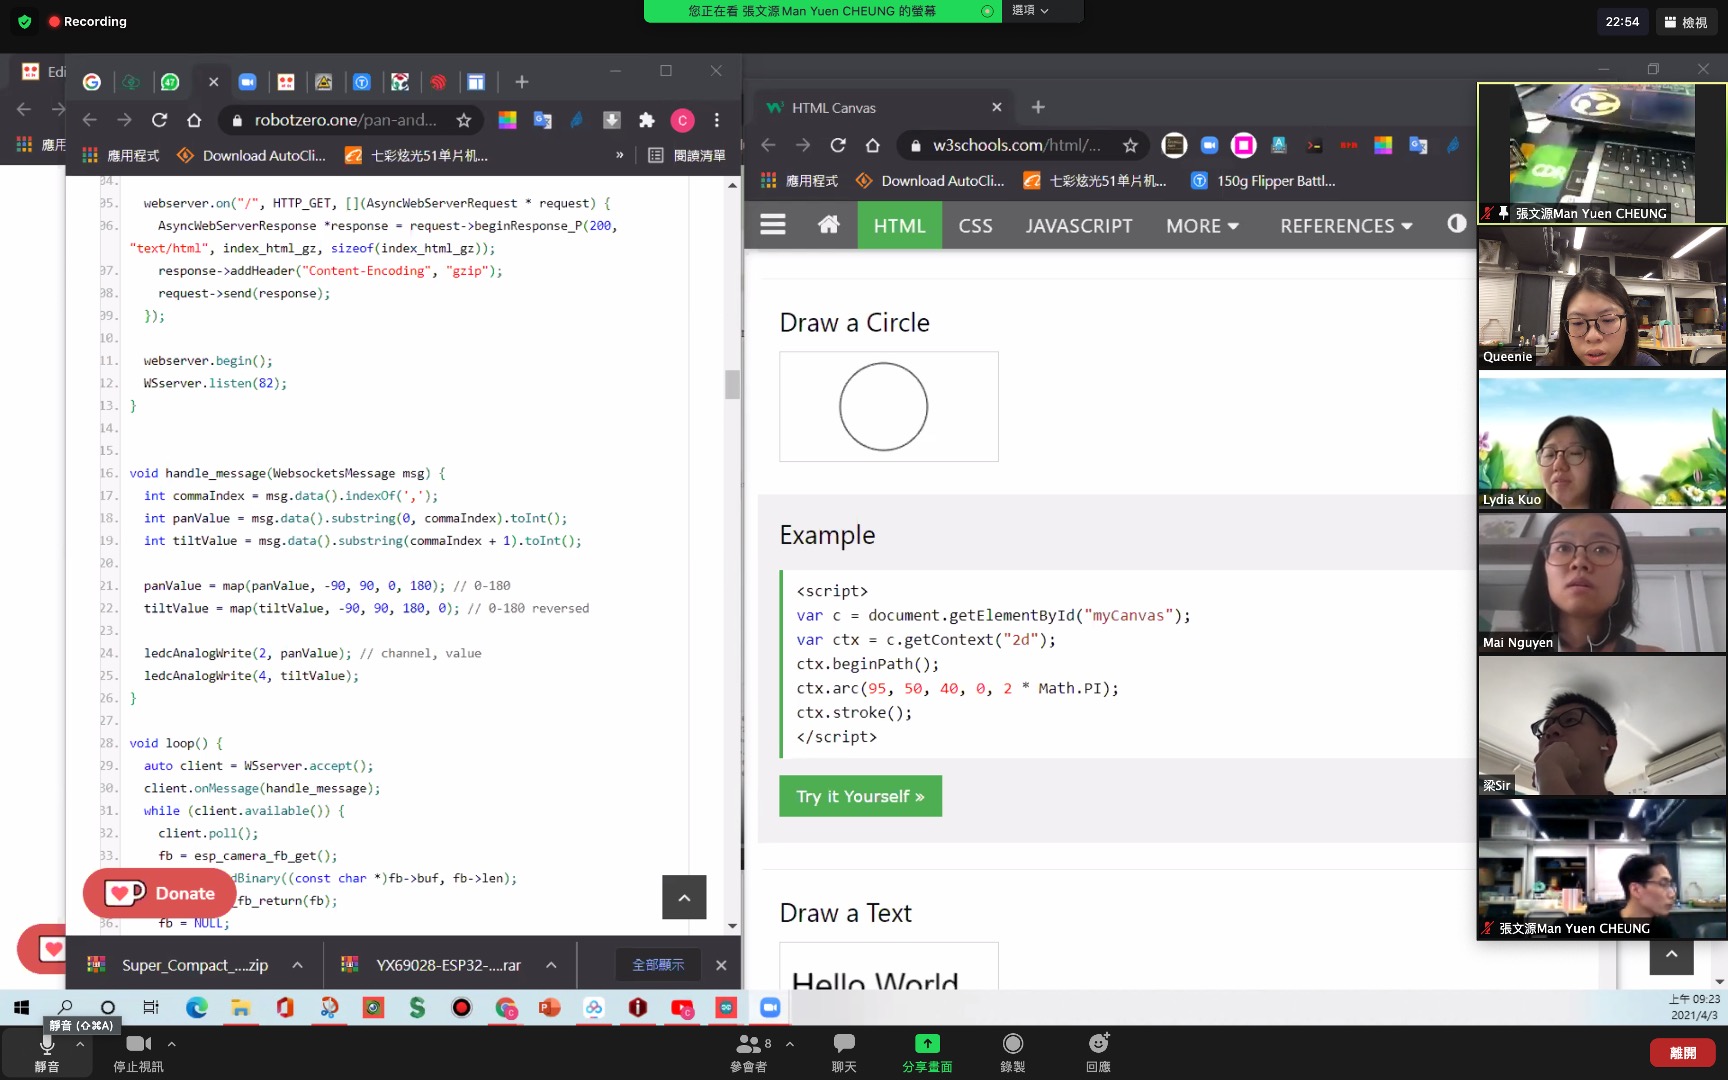This screenshot has height=1080, width=1728.
Task: Open the 七彩炫光51单片机 bookmark in the w3schools window
Action: (x=1095, y=181)
